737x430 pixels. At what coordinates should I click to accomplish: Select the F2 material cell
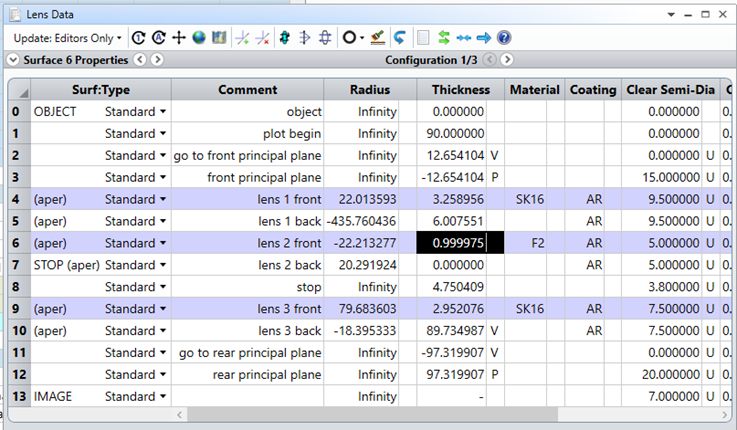tap(526, 243)
